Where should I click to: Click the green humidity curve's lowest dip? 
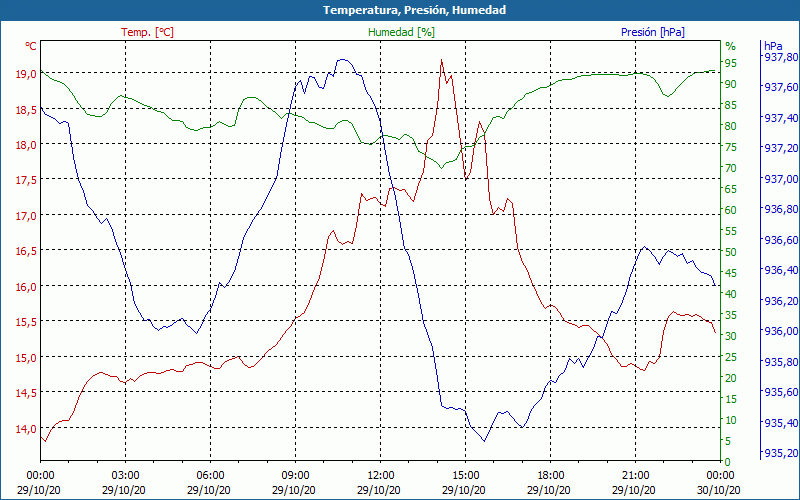tap(442, 168)
